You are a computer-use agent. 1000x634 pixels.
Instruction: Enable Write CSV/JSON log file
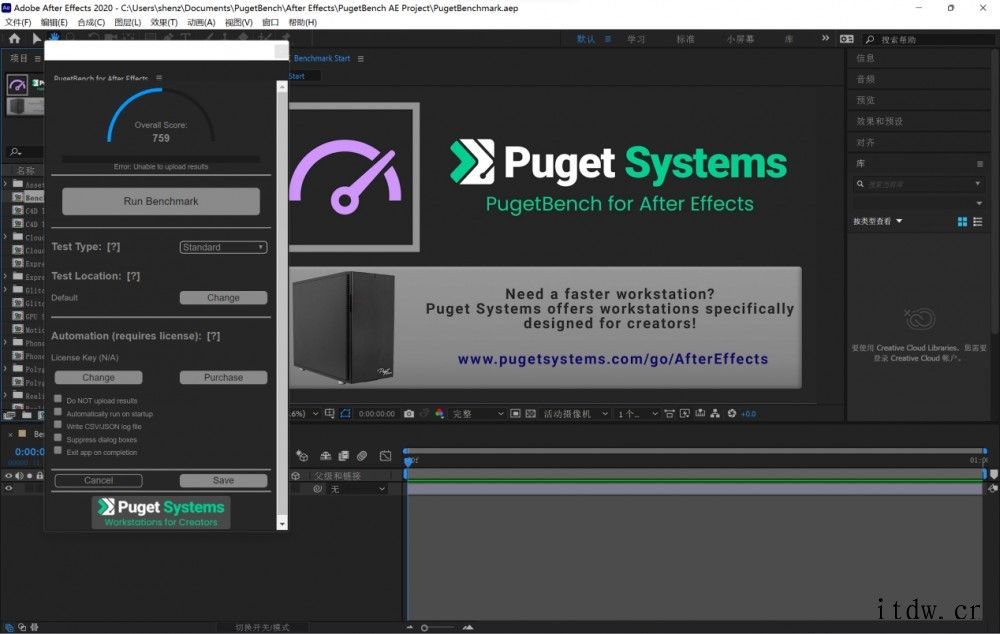click(58, 425)
